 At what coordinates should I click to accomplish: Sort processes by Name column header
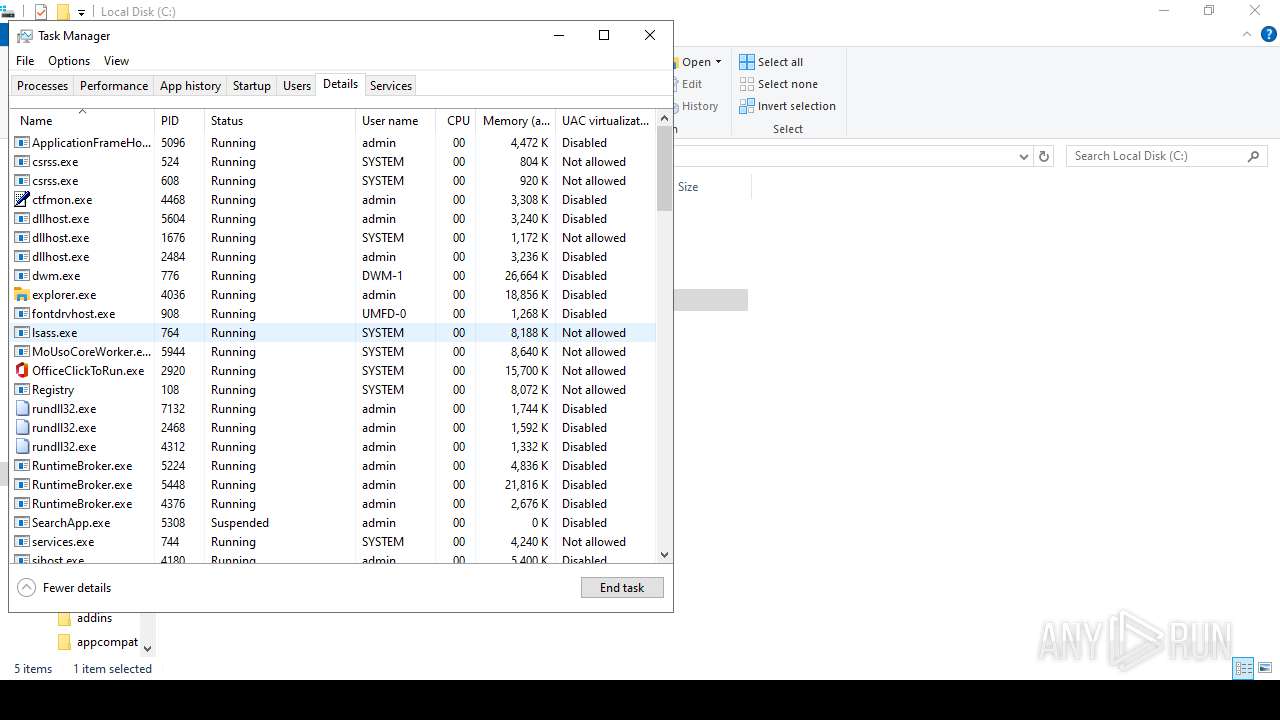pos(83,121)
